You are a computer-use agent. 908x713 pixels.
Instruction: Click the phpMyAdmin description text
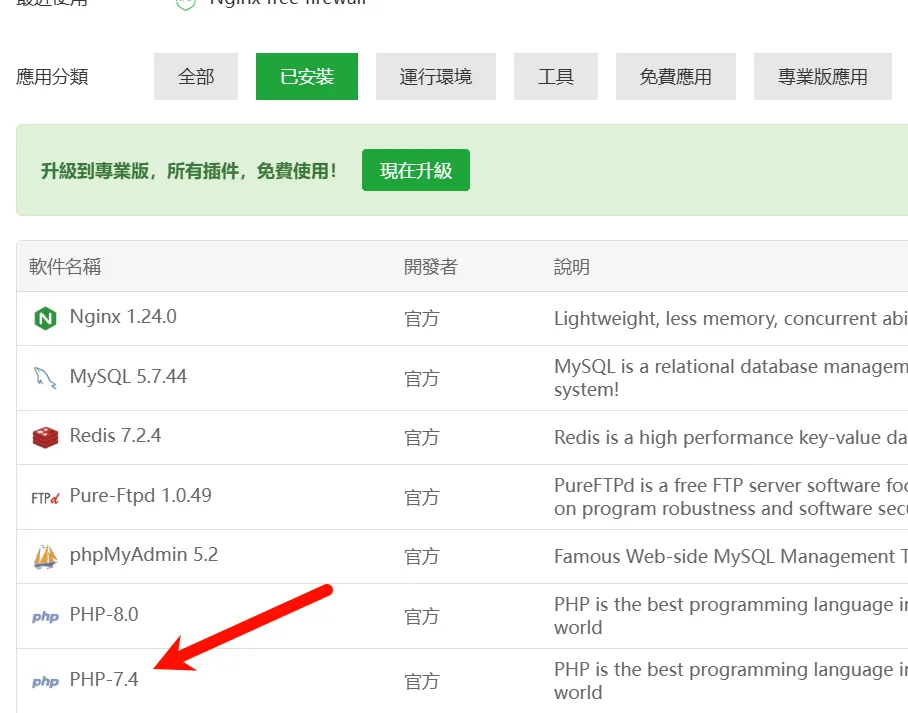click(731, 557)
